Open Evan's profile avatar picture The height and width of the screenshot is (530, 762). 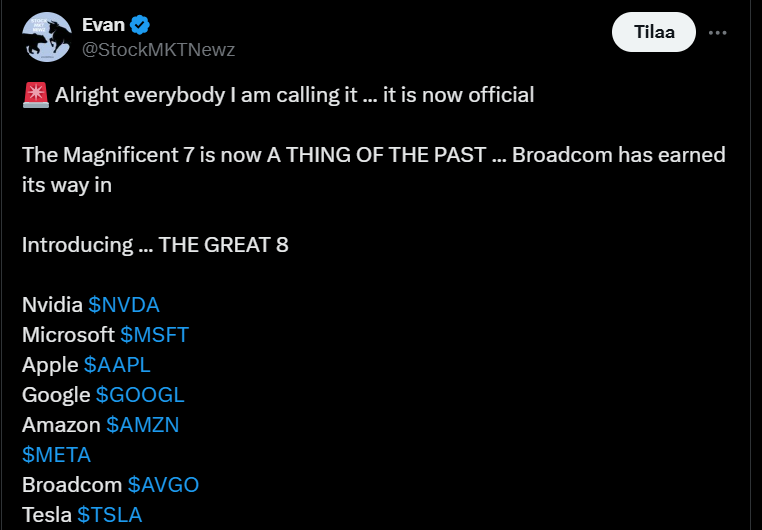tap(43, 36)
